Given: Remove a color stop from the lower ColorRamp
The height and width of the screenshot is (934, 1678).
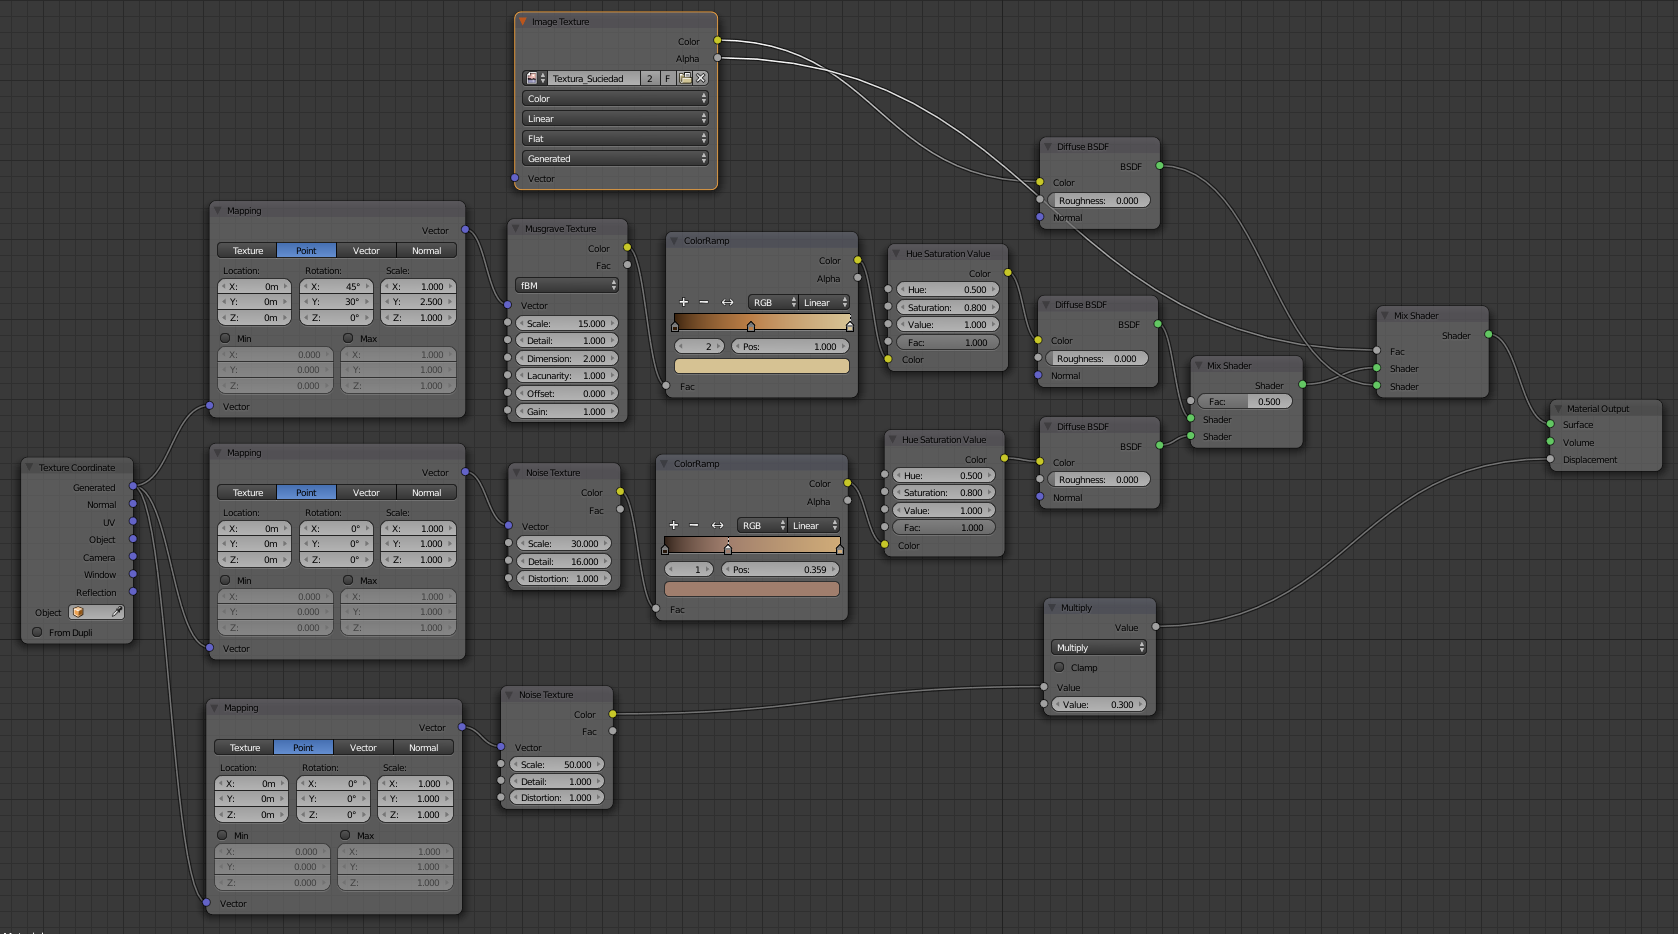Looking at the screenshot, I should [x=694, y=525].
